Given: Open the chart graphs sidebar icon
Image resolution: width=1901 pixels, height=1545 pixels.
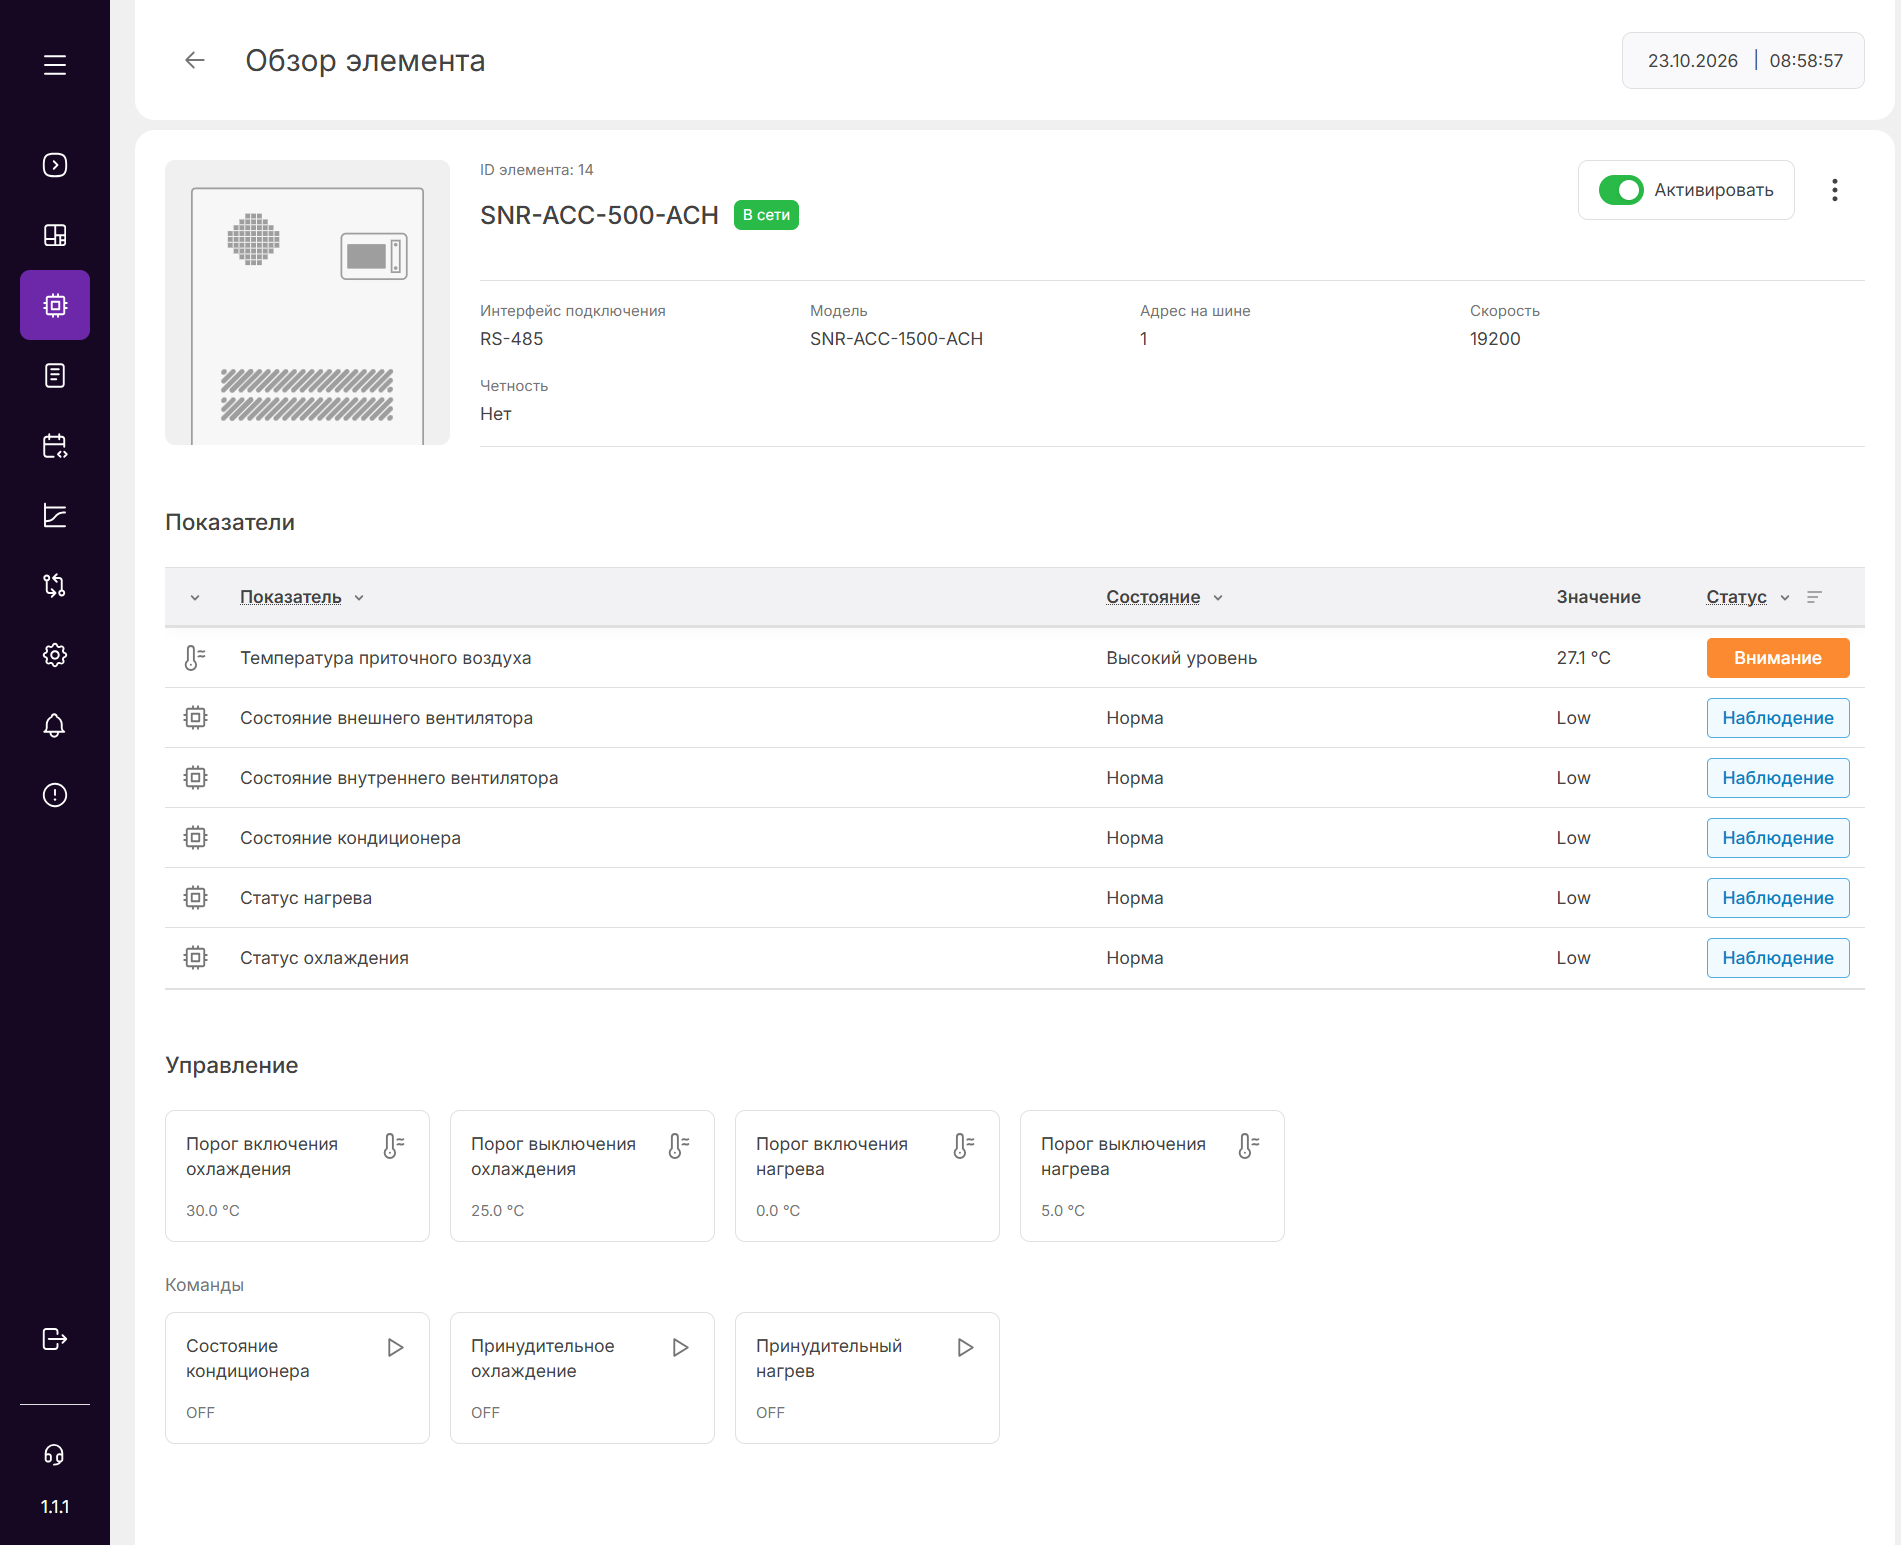Looking at the screenshot, I should pos(55,515).
